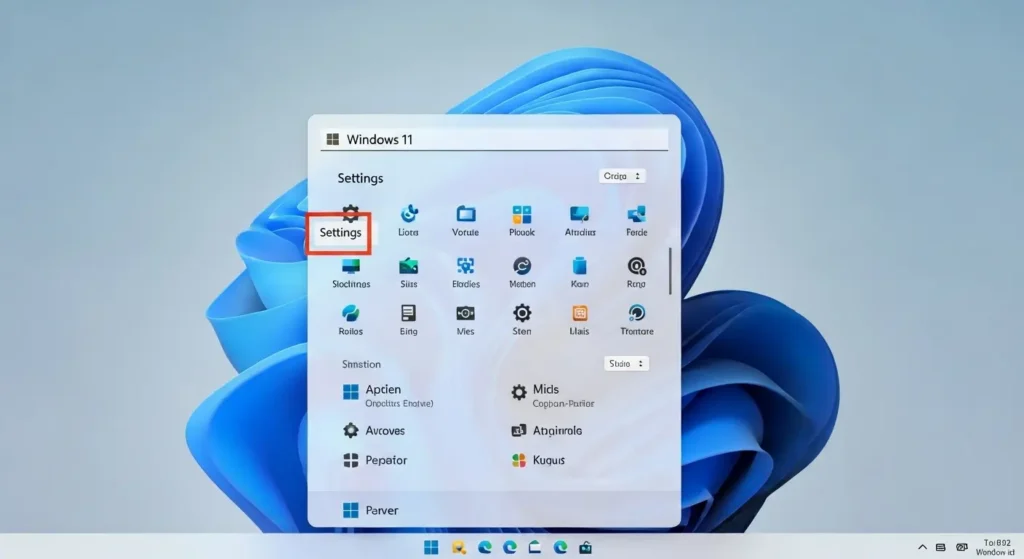
Task: Open the Siiss green icon
Action: [409, 266]
